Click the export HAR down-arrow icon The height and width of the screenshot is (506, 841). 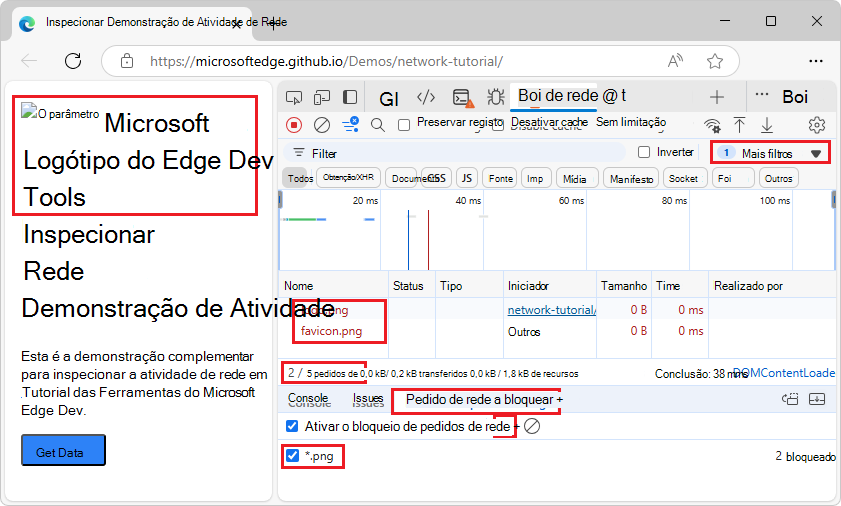(x=767, y=125)
